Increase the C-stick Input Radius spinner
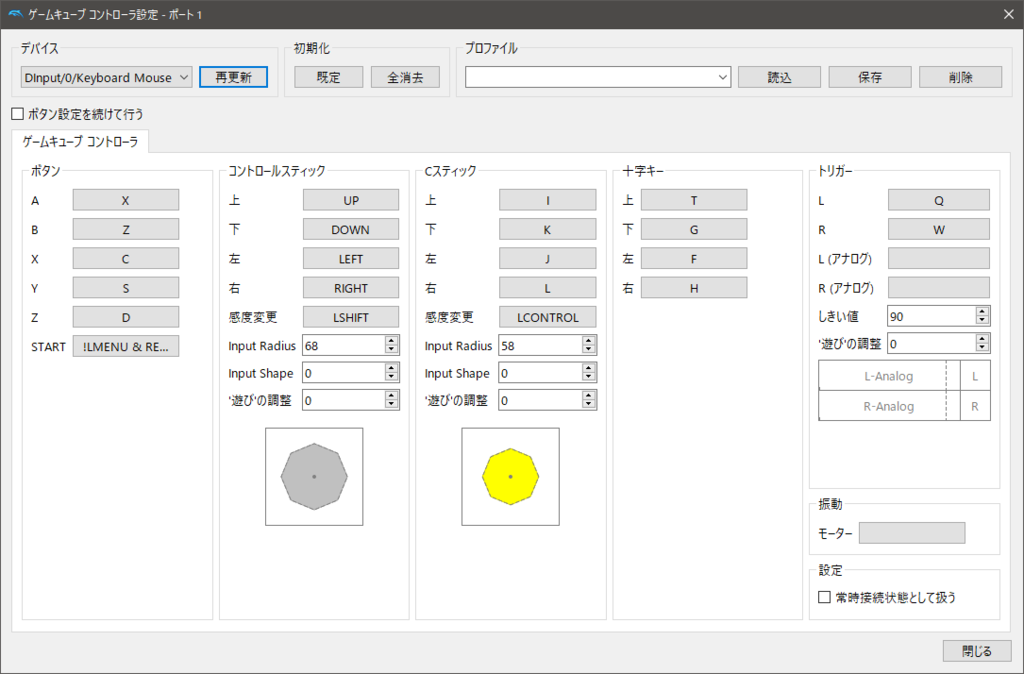This screenshot has width=1024, height=674. pyautogui.click(x=588, y=341)
